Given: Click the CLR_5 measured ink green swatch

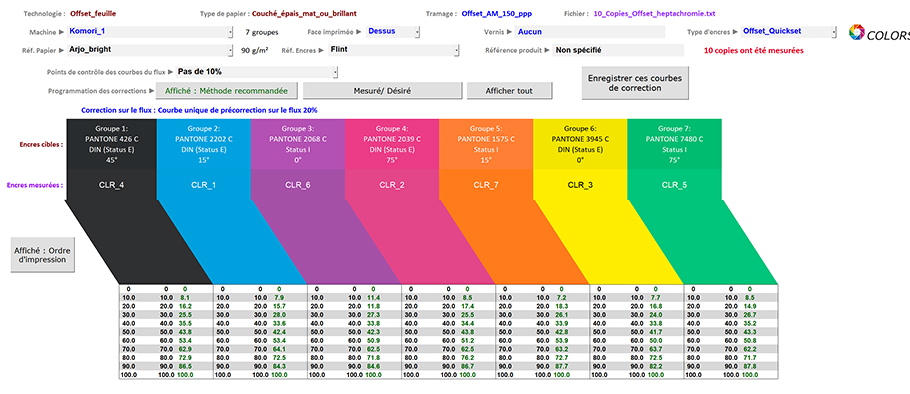Looking at the screenshot, I should (x=674, y=185).
